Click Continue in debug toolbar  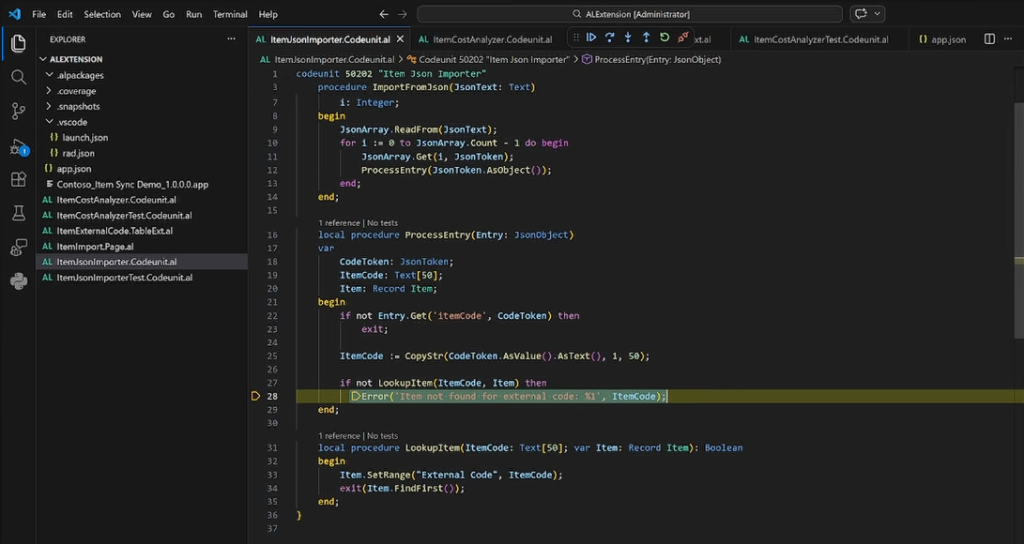pyautogui.click(x=591, y=38)
